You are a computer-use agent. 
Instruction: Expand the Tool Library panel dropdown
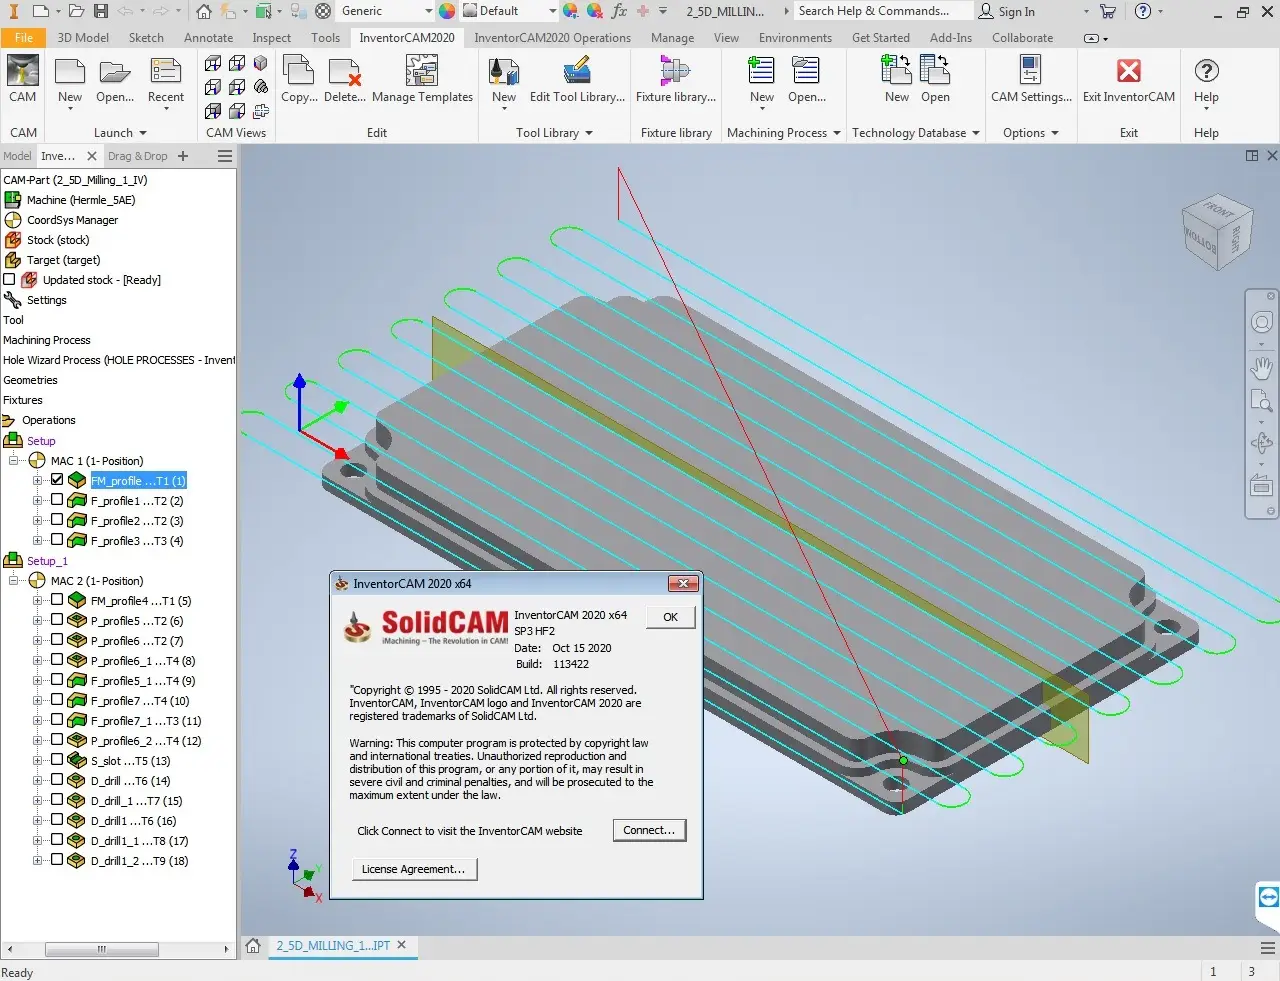[x=589, y=133]
